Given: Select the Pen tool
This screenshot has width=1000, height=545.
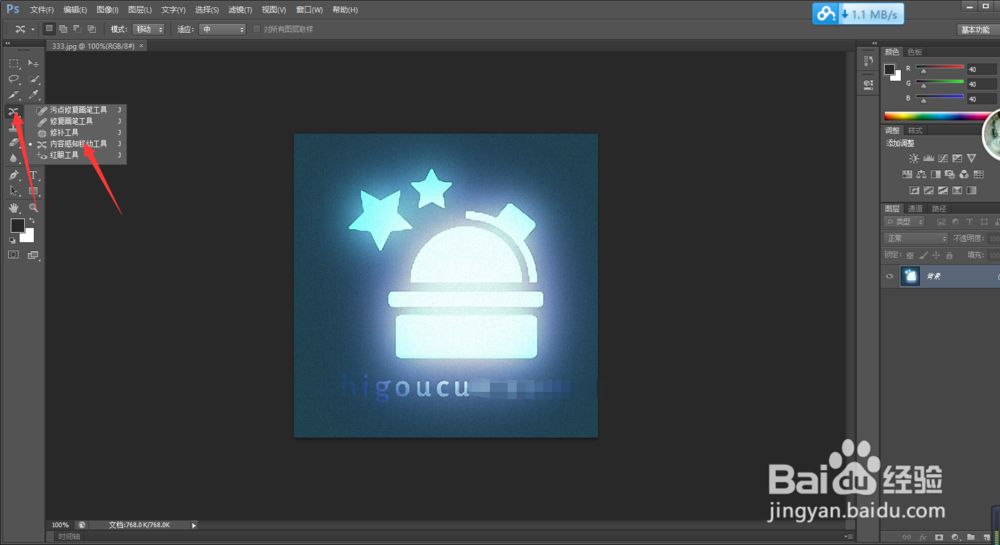Looking at the screenshot, I should pyautogui.click(x=13, y=175).
